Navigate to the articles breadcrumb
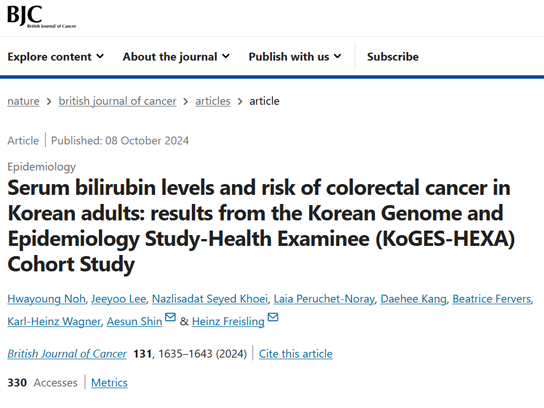Image resolution: width=544 pixels, height=408 pixels. click(213, 101)
